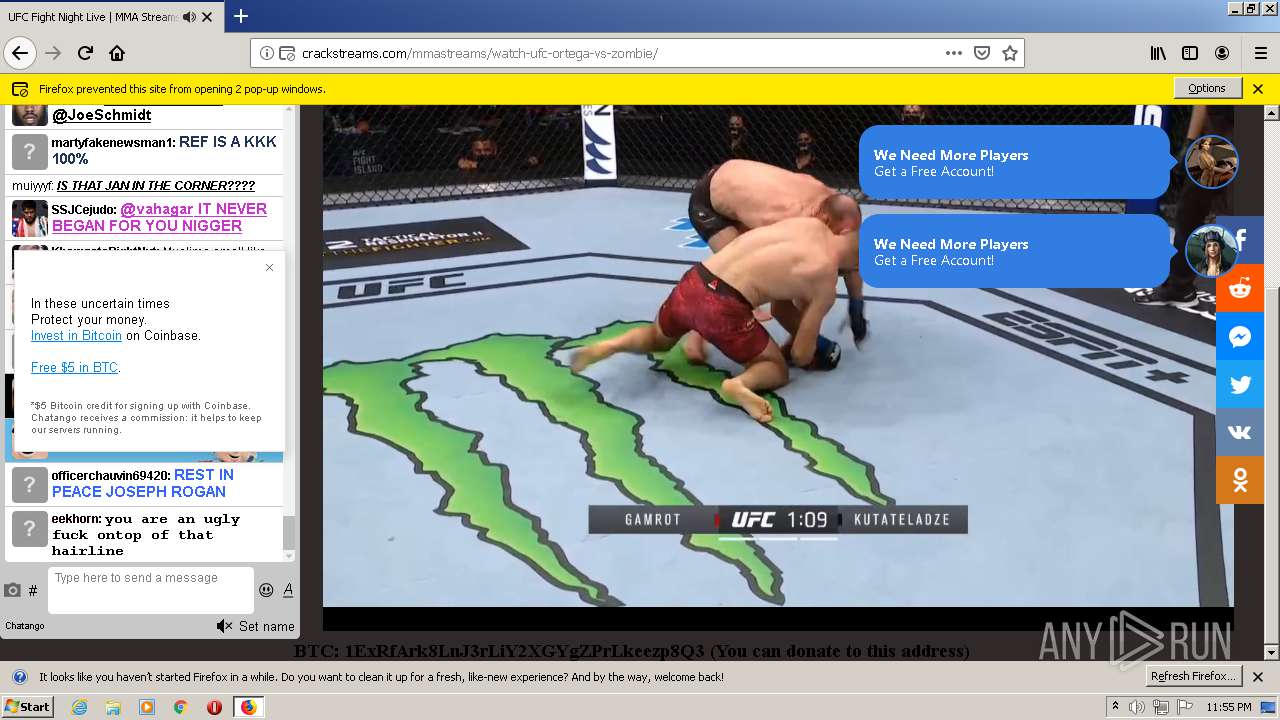Image resolution: width=1280 pixels, height=720 pixels.
Task: Click first We Need More Players ad
Action: click(1014, 162)
